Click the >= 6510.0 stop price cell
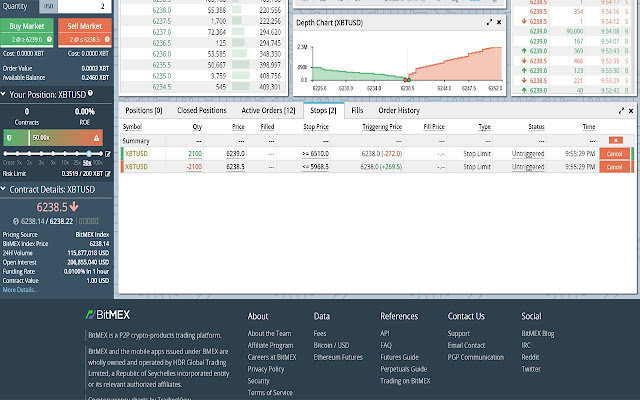The image size is (640, 400). click(316, 154)
